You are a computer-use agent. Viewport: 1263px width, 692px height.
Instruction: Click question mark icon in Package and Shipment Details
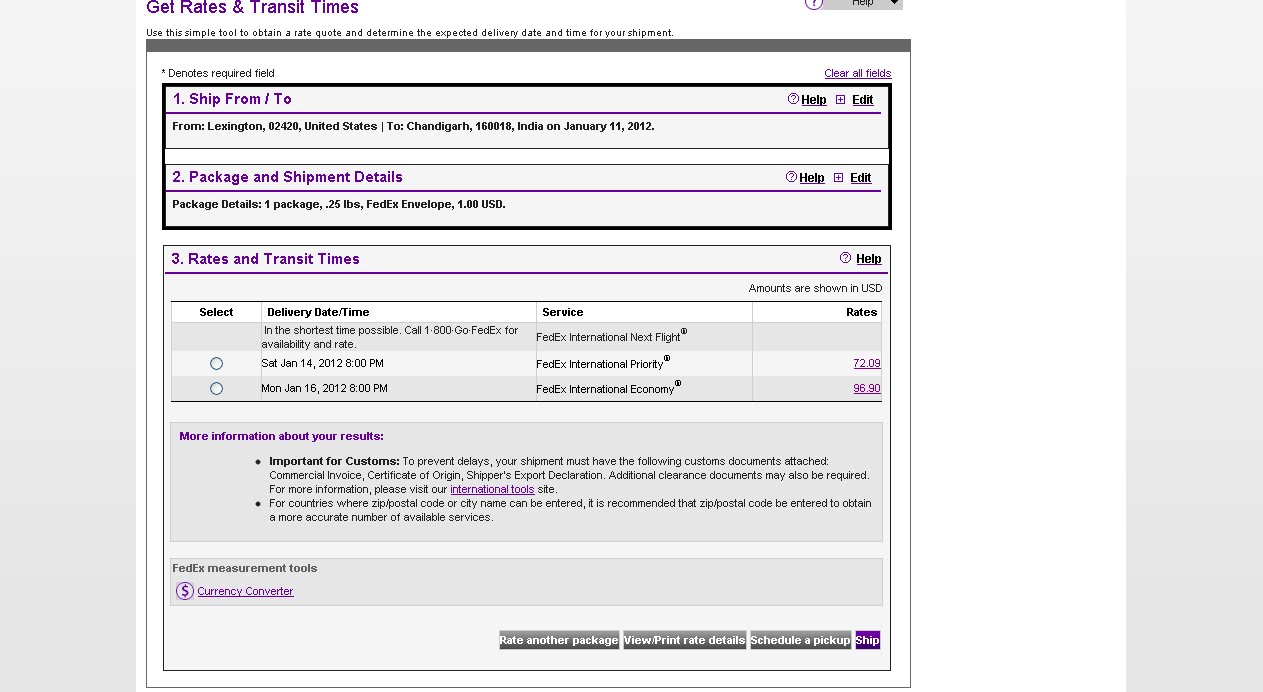pyautogui.click(x=791, y=177)
